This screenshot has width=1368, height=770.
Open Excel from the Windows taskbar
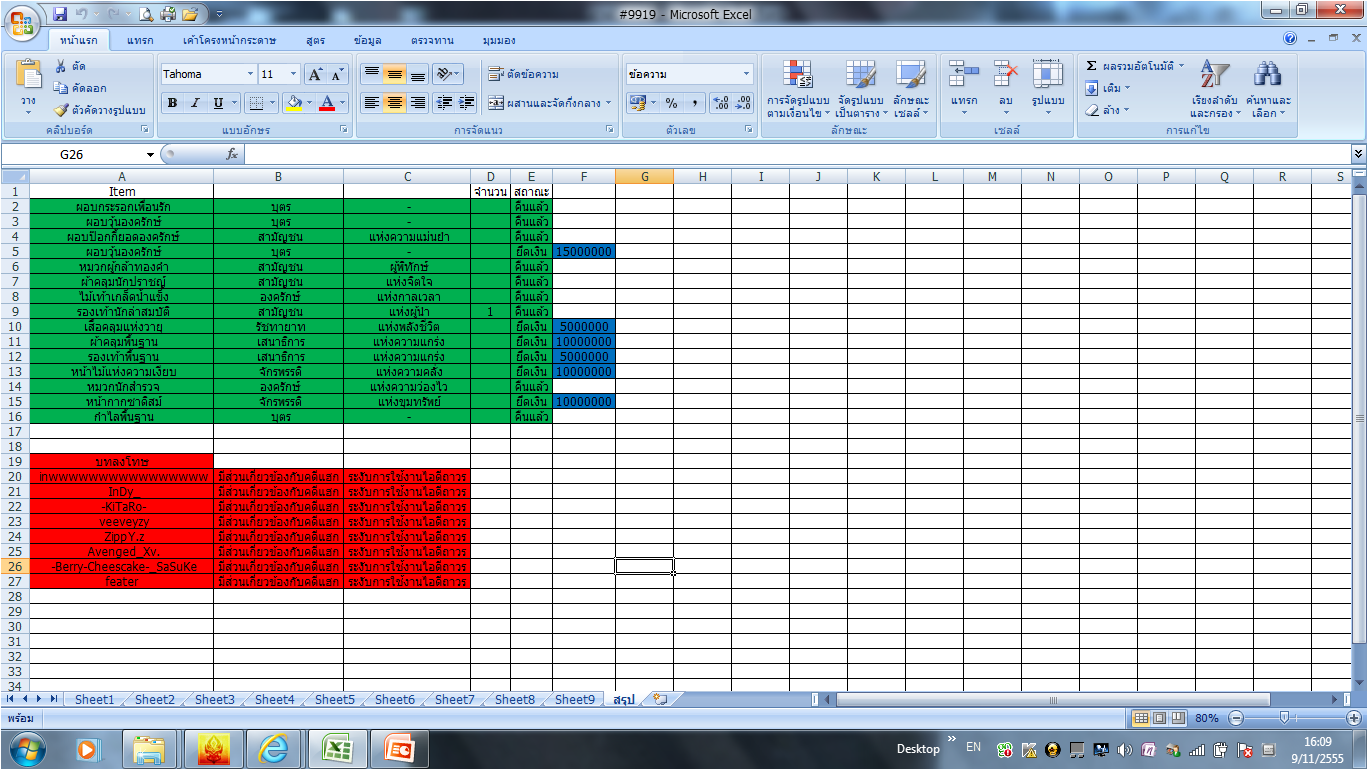coord(337,748)
